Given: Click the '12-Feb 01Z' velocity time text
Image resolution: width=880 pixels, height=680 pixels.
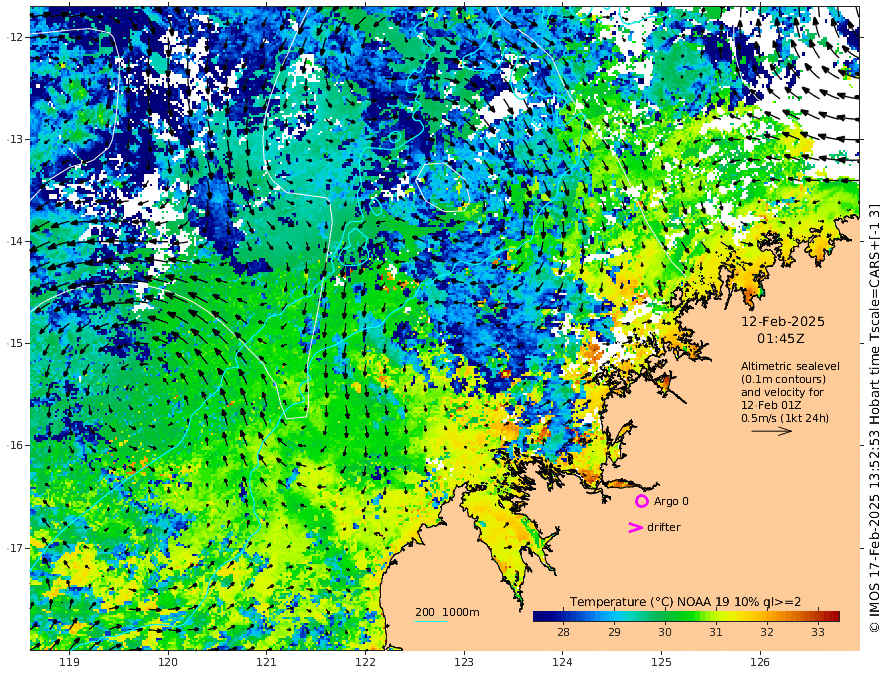Looking at the screenshot, I should 771,405.
